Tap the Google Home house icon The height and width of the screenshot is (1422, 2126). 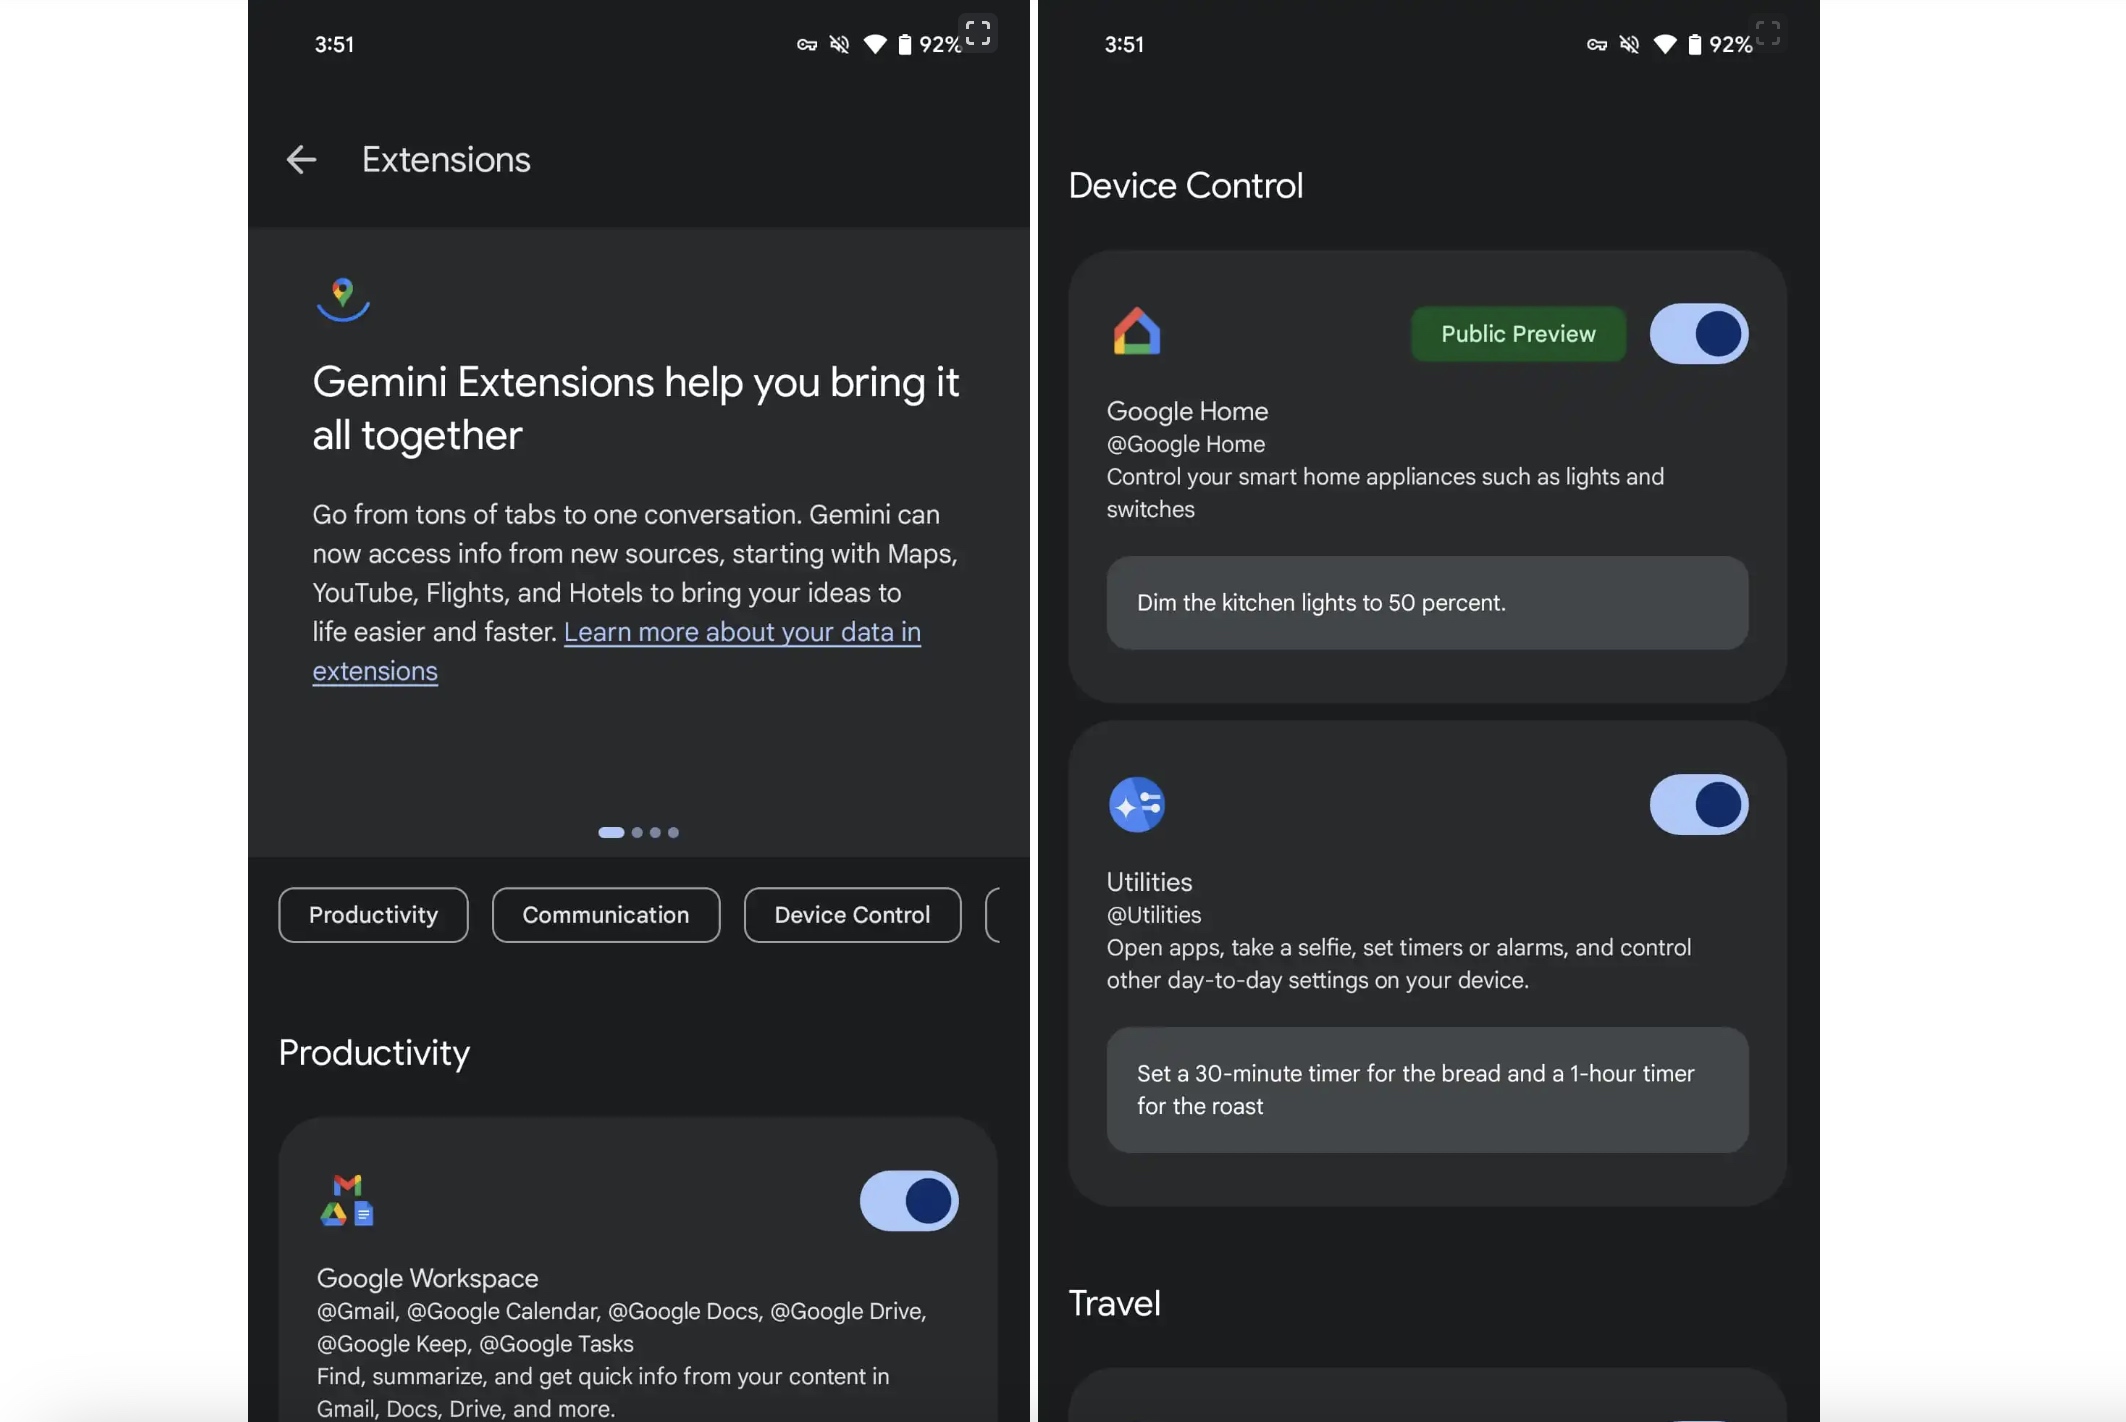[x=1137, y=331]
